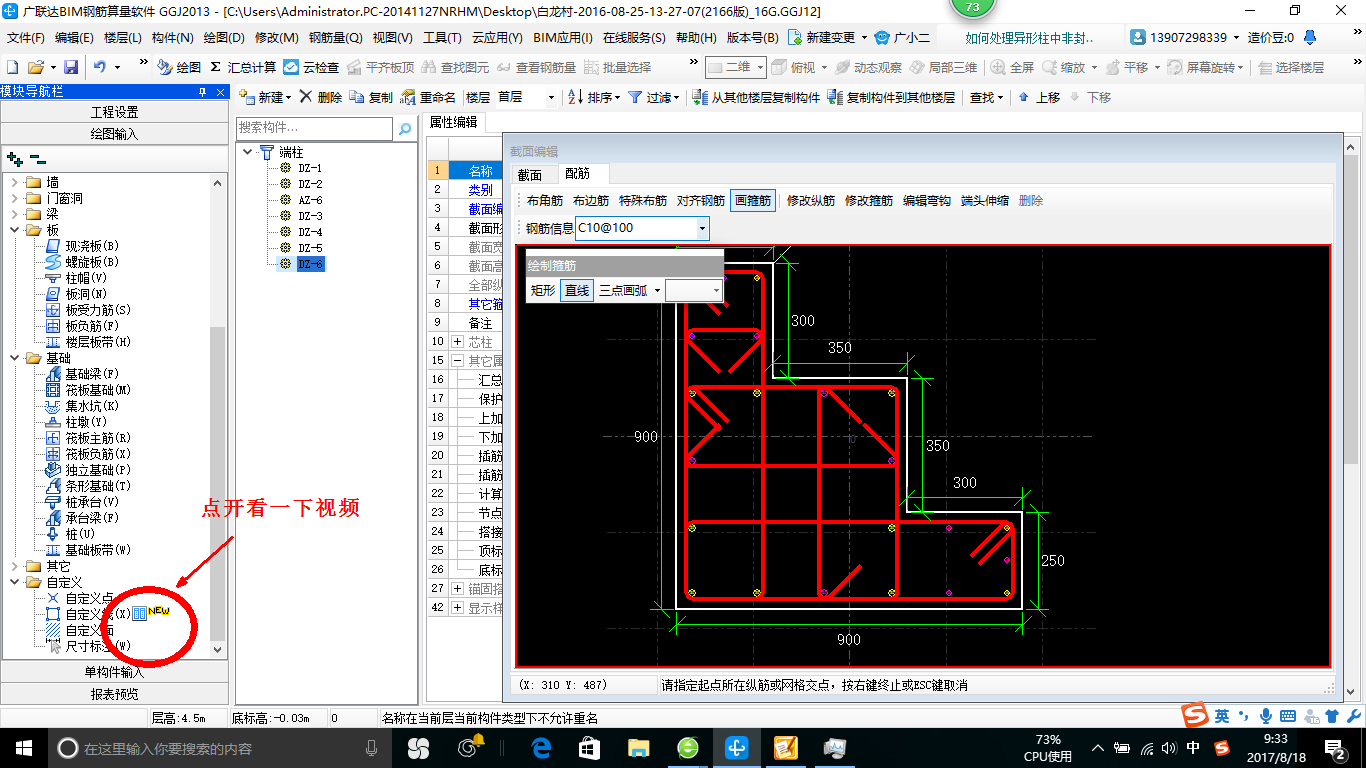Click 端头伸缩 button

click(x=984, y=200)
